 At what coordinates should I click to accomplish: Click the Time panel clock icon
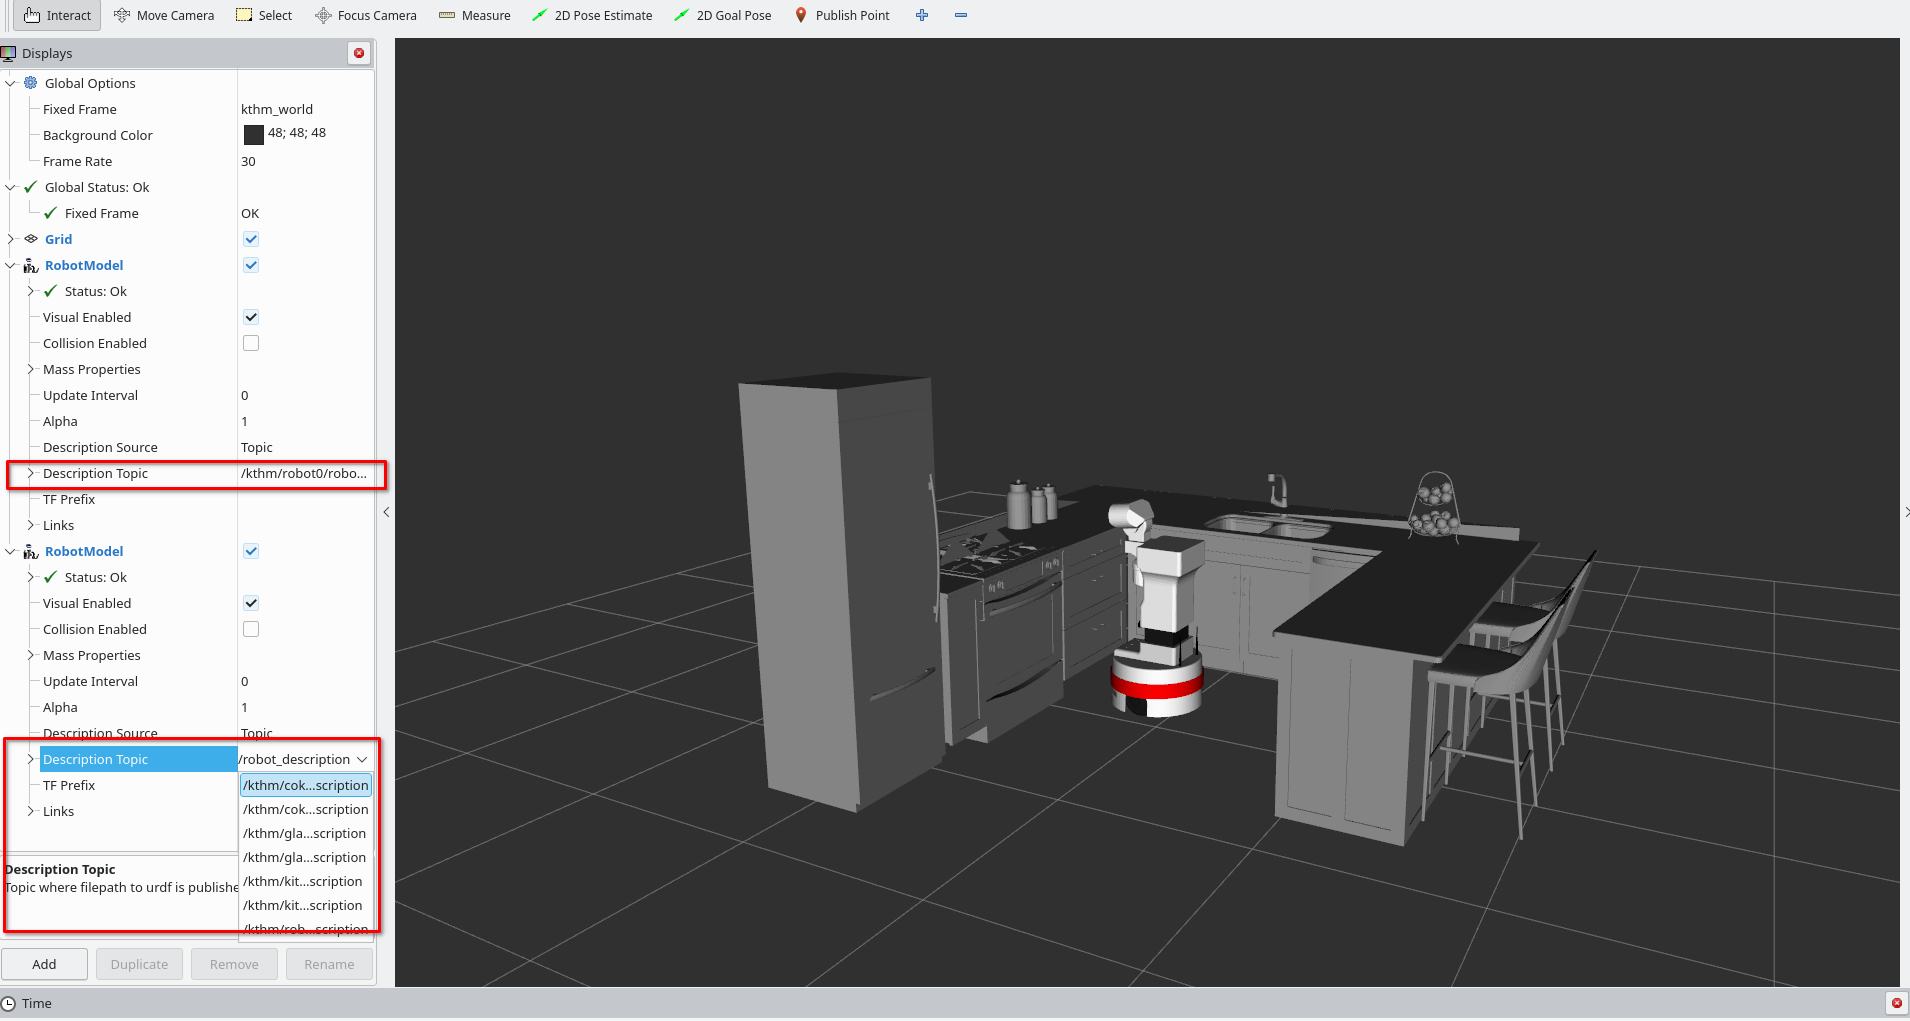tap(9, 1003)
